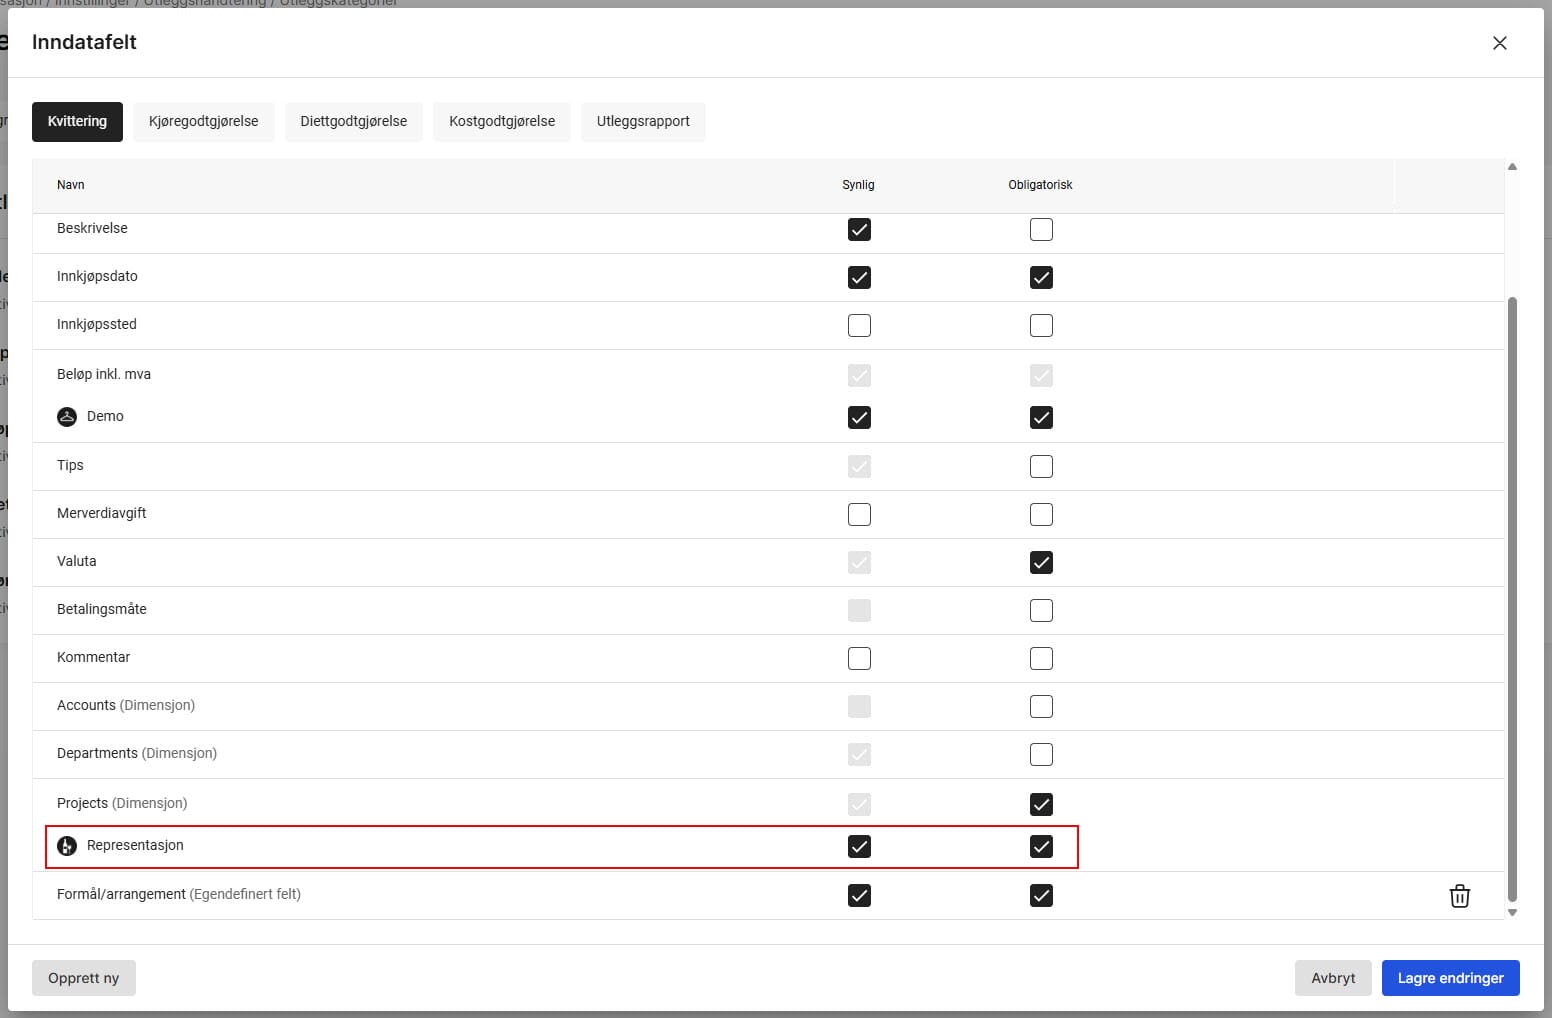
Task: Uncheck Obligatorisk for Innkjøpsdato
Action: point(1041,278)
